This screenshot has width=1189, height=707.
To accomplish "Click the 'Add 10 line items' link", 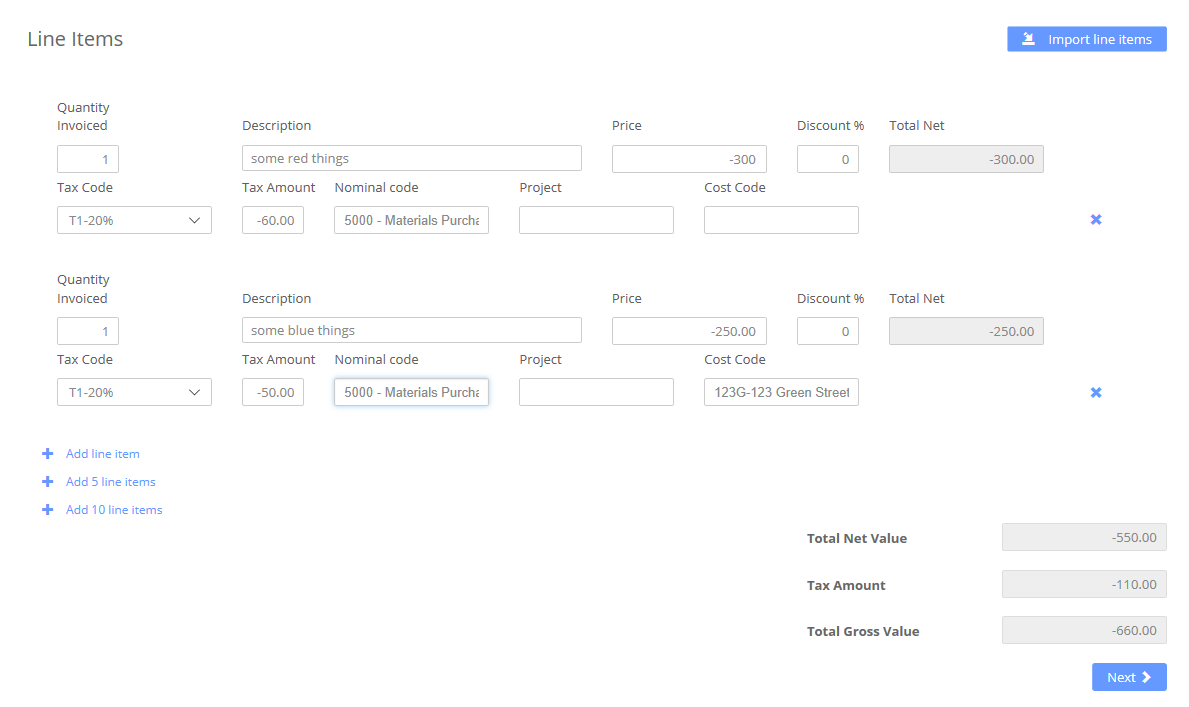I will tap(114, 510).
